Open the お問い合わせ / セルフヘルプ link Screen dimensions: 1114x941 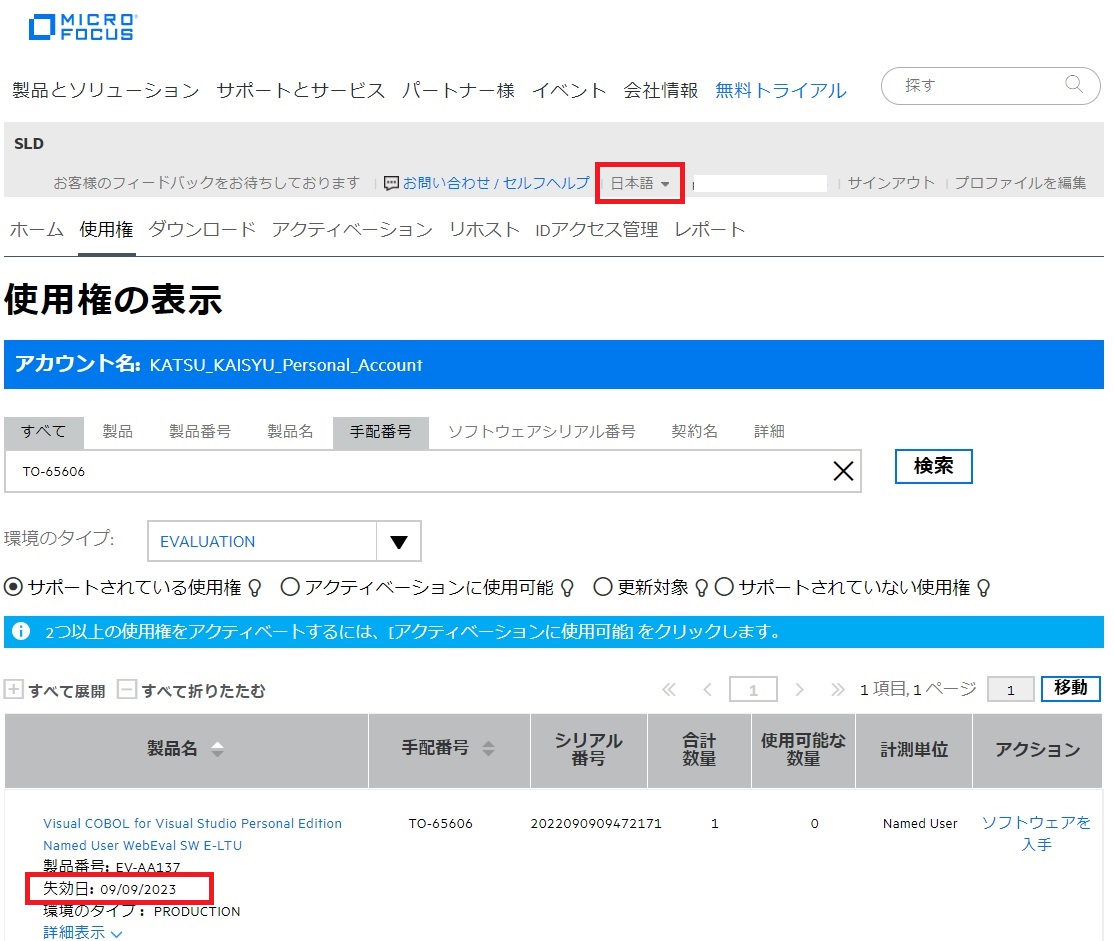pyautogui.click(x=496, y=183)
